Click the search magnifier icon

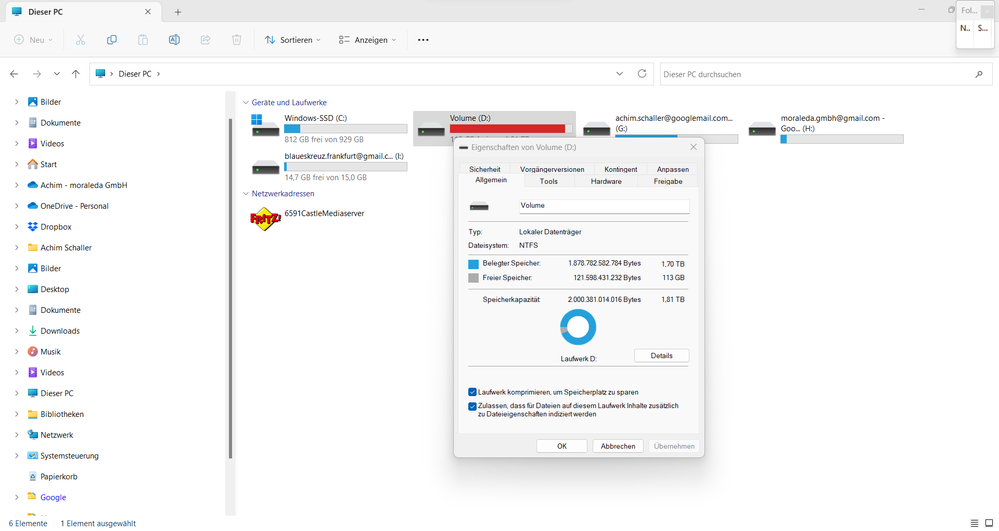(x=979, y=75)
